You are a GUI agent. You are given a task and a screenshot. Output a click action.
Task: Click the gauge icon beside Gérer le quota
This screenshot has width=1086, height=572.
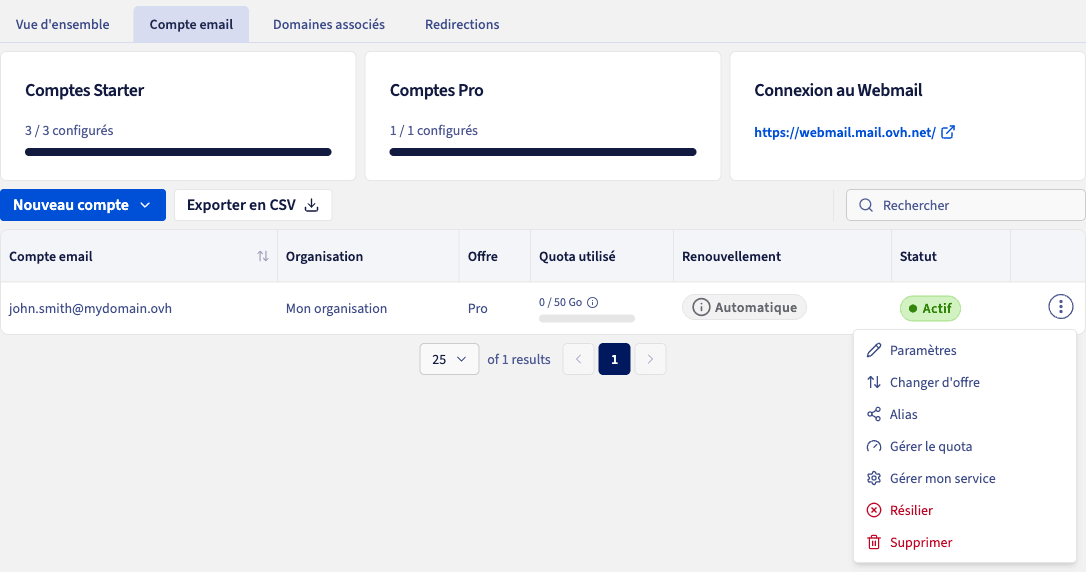874,446
